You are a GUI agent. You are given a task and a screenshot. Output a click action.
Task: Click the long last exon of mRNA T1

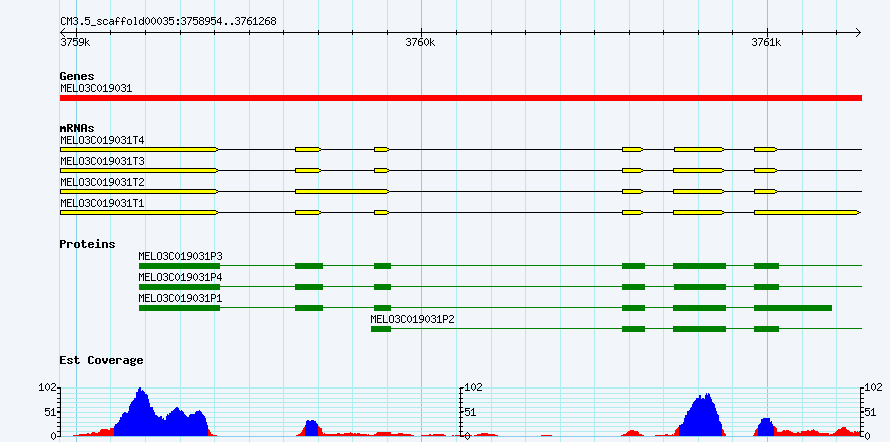point(807,212)
